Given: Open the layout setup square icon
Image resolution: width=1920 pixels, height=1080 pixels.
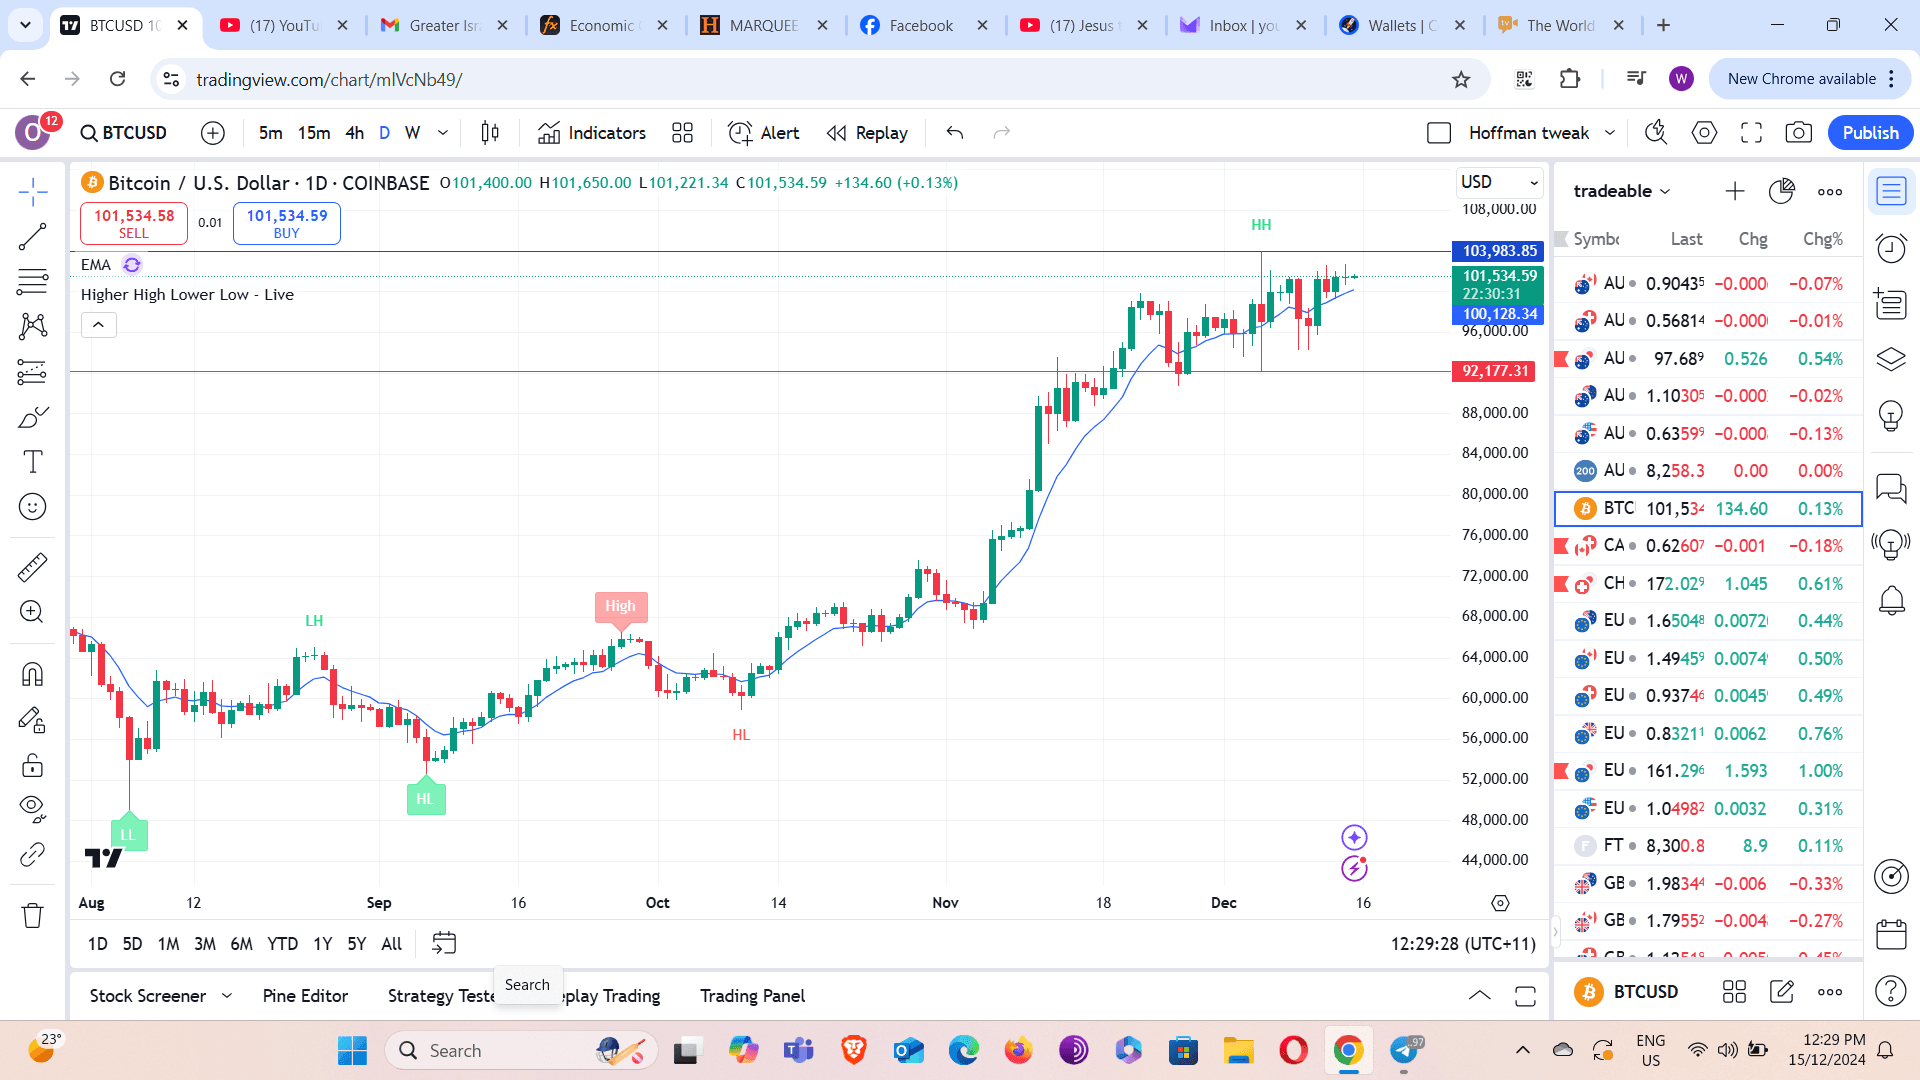Looking at the screenshot, I should pos(1439,133).
